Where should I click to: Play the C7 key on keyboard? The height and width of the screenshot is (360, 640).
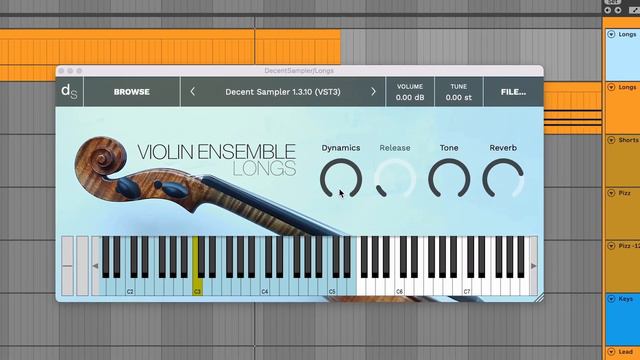point(467,288)
